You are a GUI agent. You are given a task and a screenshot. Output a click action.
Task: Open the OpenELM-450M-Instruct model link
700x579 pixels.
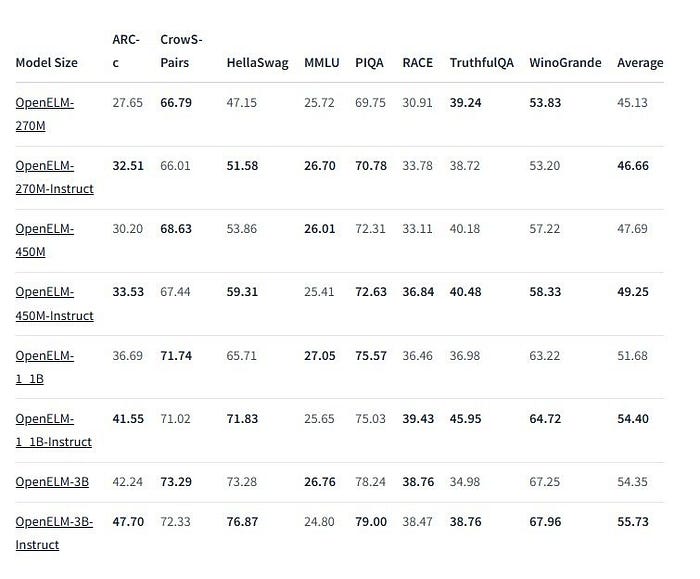pyautogui.click(x=54, y=304)
